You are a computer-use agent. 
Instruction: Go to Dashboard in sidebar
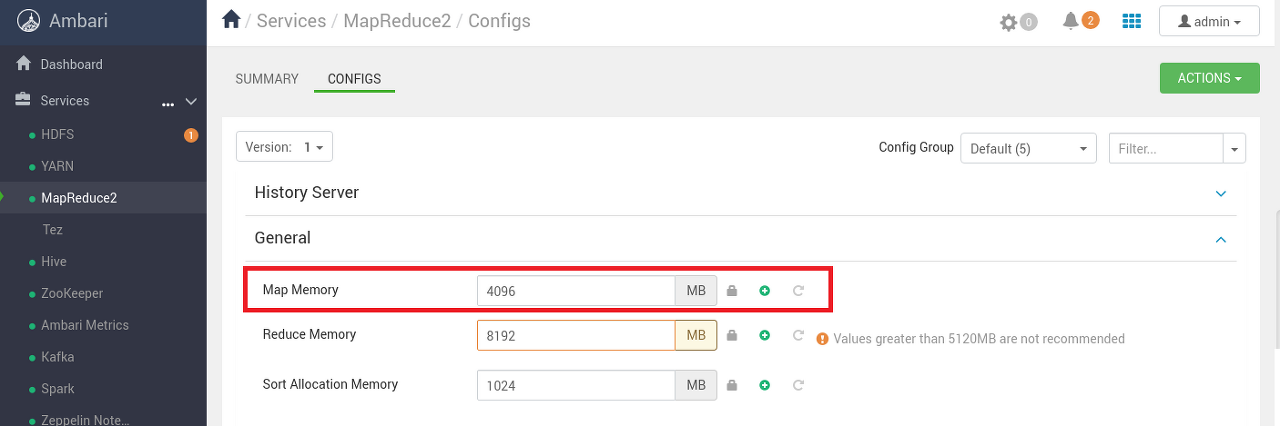71,64
